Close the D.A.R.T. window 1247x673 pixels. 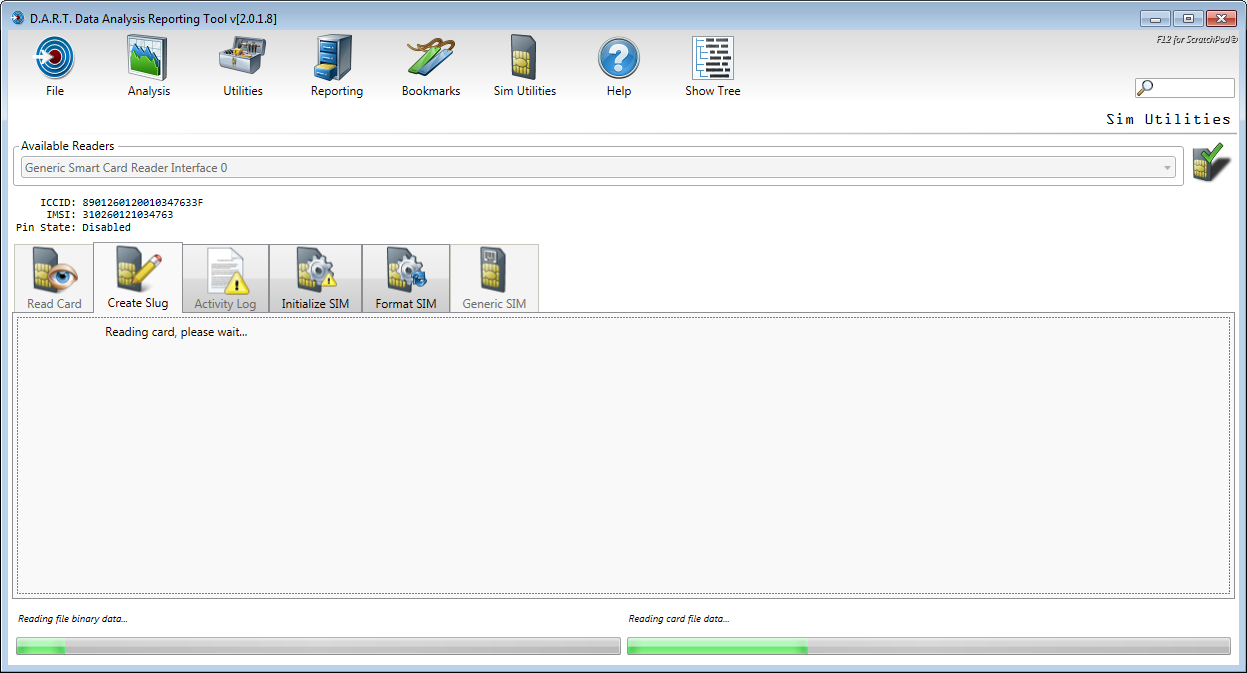click(x=1221, y=18)
